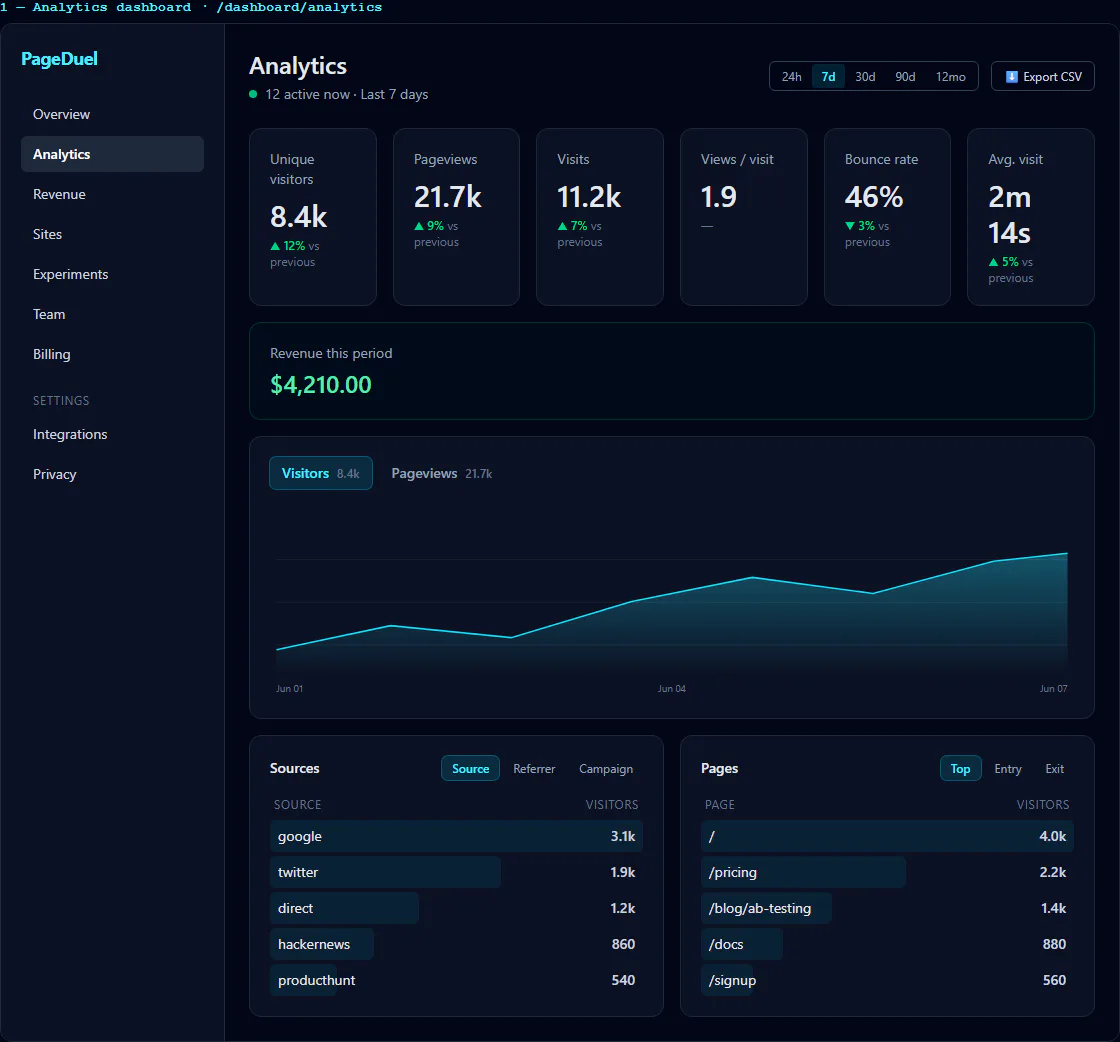Click the /signup page row

(x=887, y=980)
